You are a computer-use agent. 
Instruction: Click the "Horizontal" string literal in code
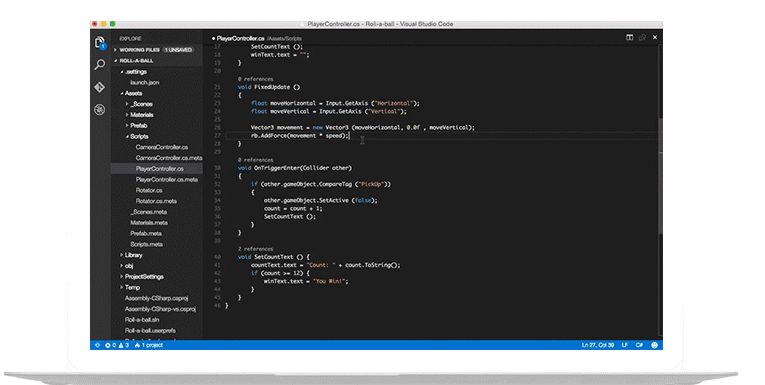point(394,103)
